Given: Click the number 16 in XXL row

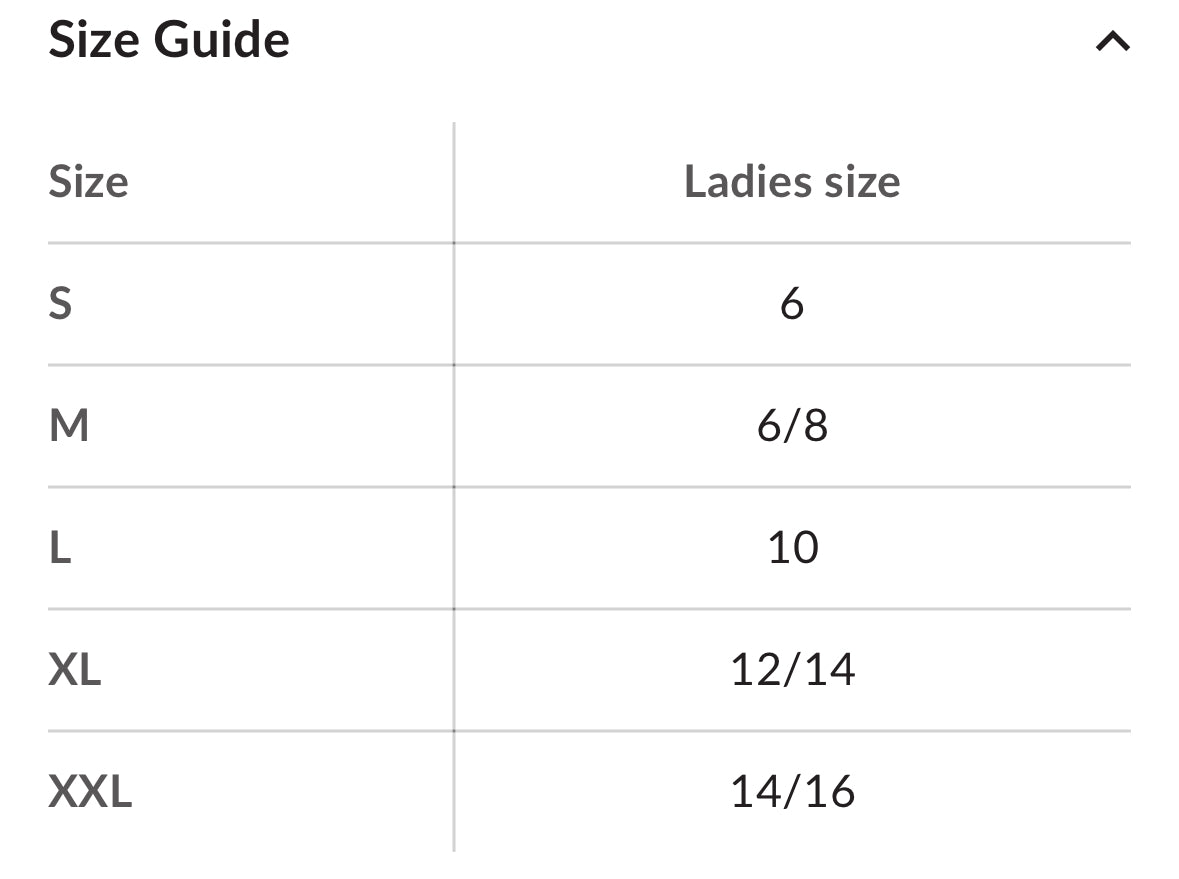Looking at the screenshot, I should pyautogui.click(x=830, y=791).
